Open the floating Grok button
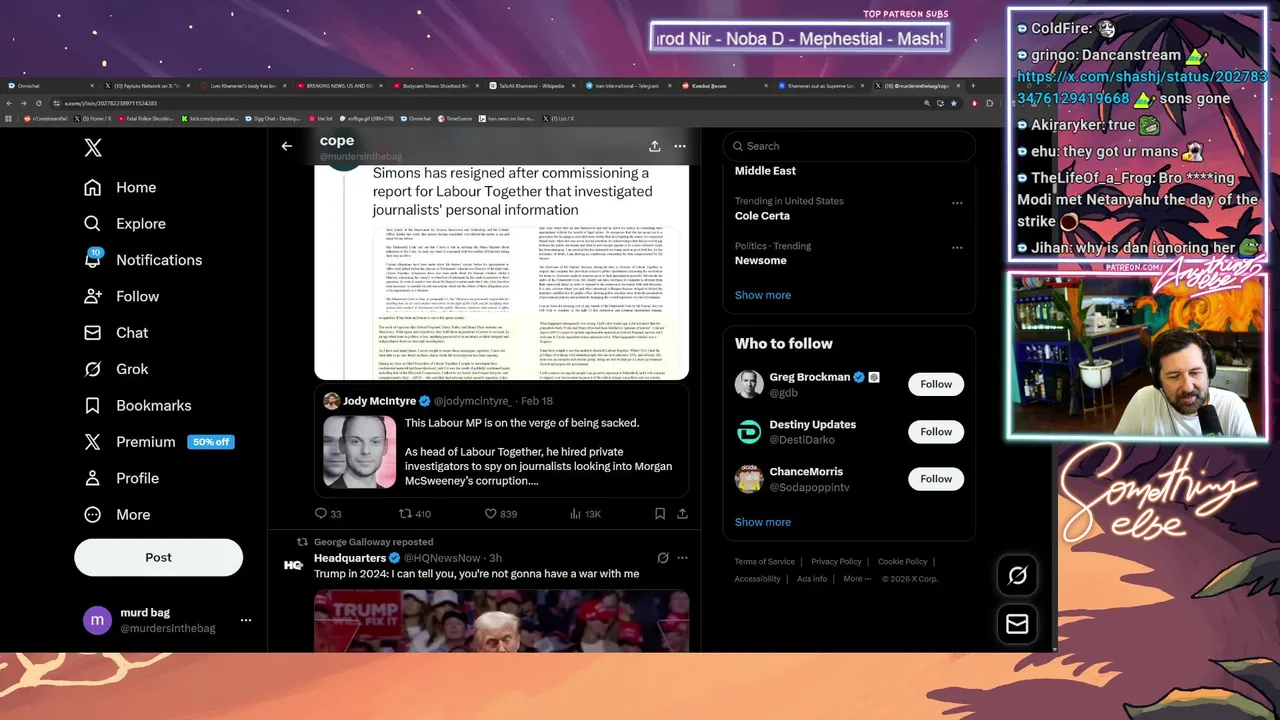This screenshot has height=720, width=1280. point(1017,575)
